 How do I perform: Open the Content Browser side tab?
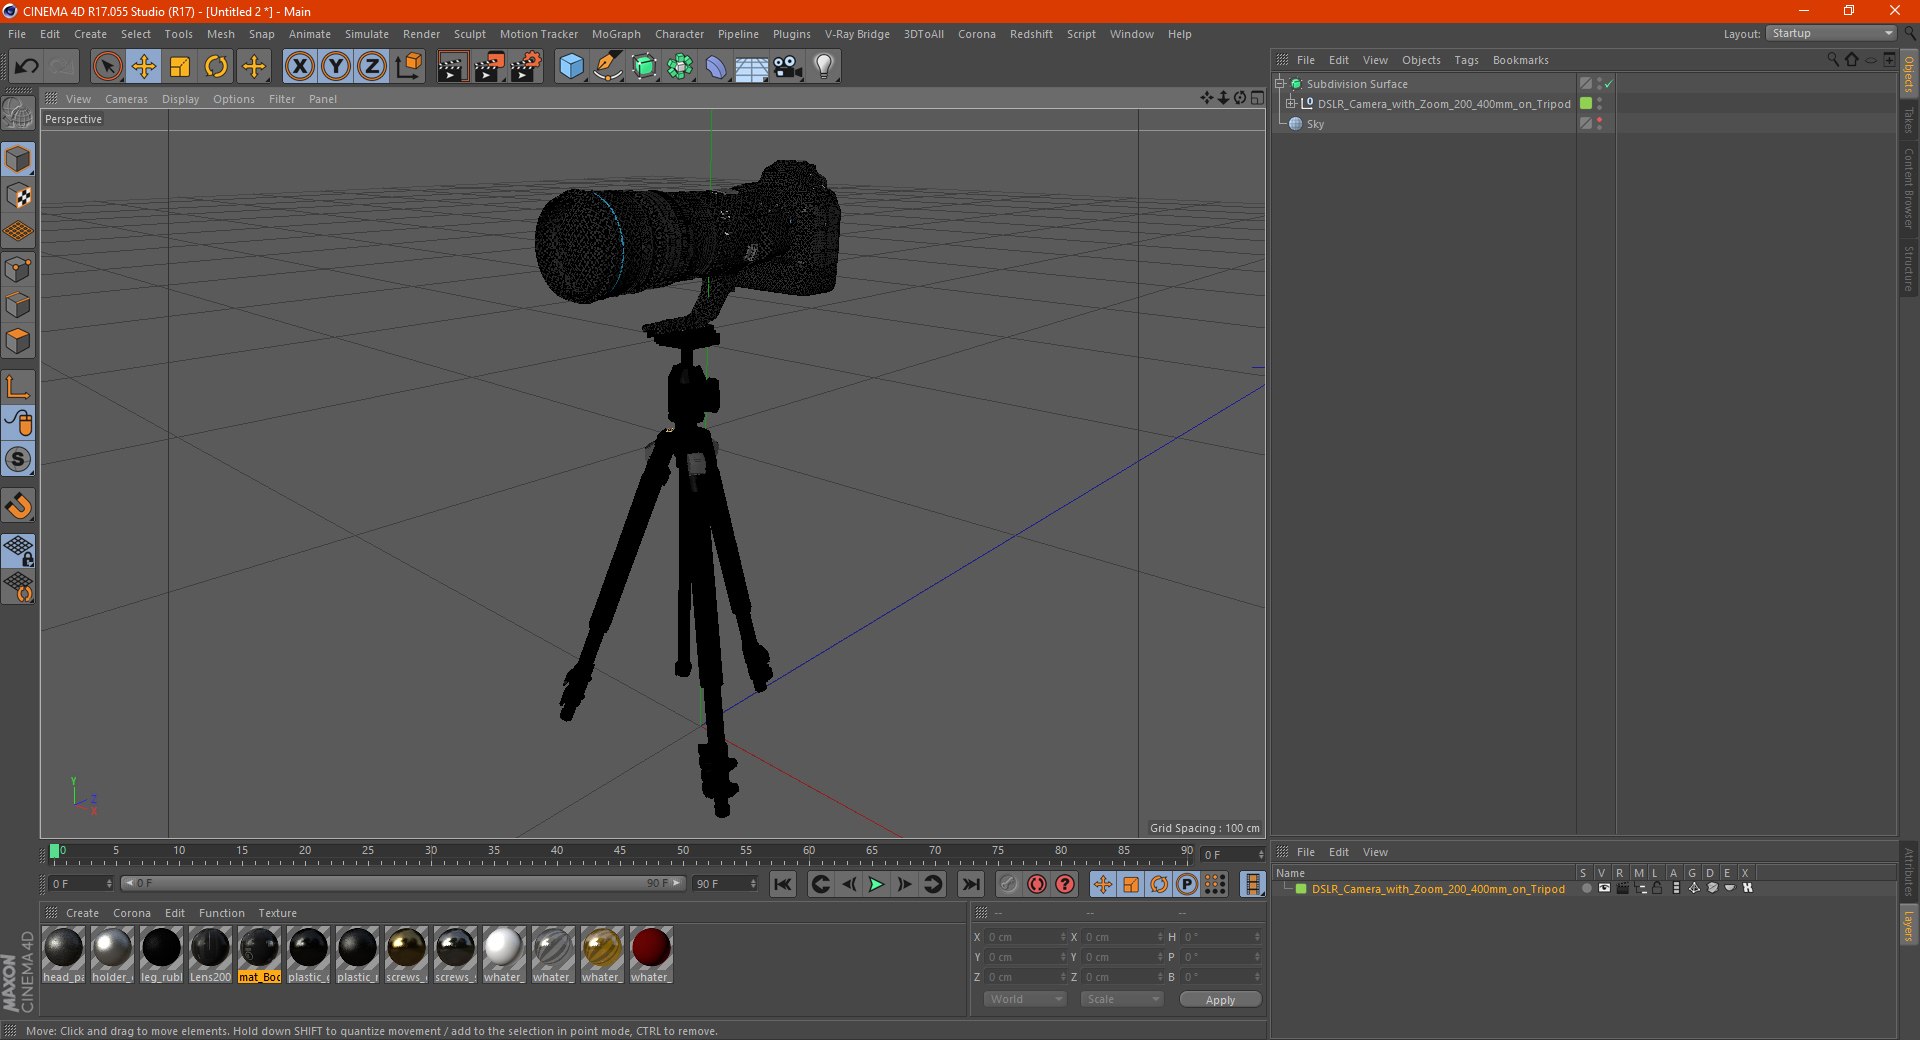[1908, 187]
